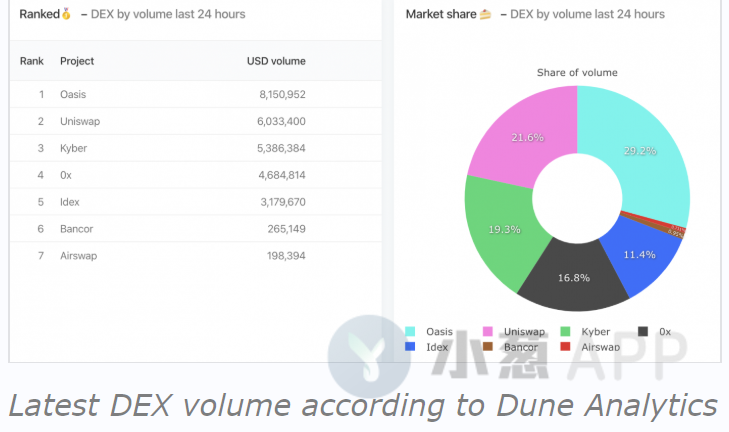Click the volume value 265,149
The height and width of the screenshot is (432, 729).
pyautogui.click(x=286, y=229)
